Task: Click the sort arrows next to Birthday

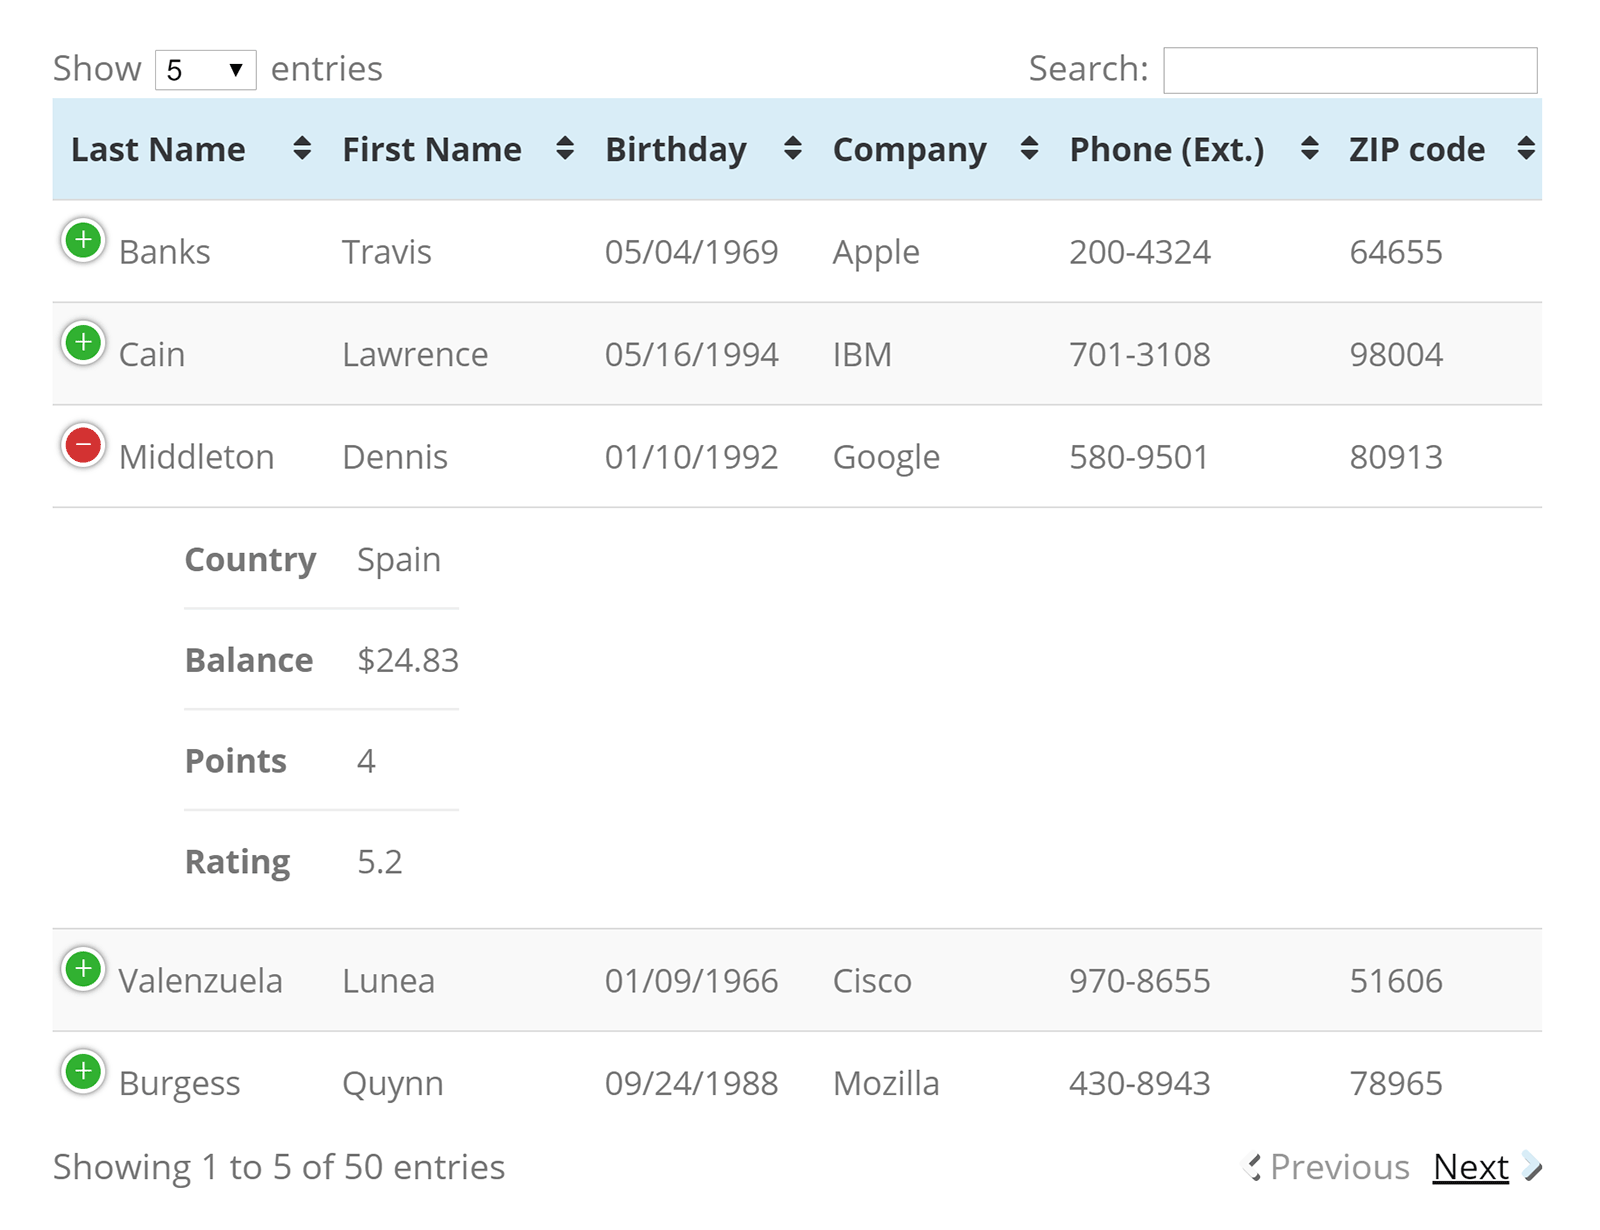Action: pyautogui.click(x=793, y=149)
